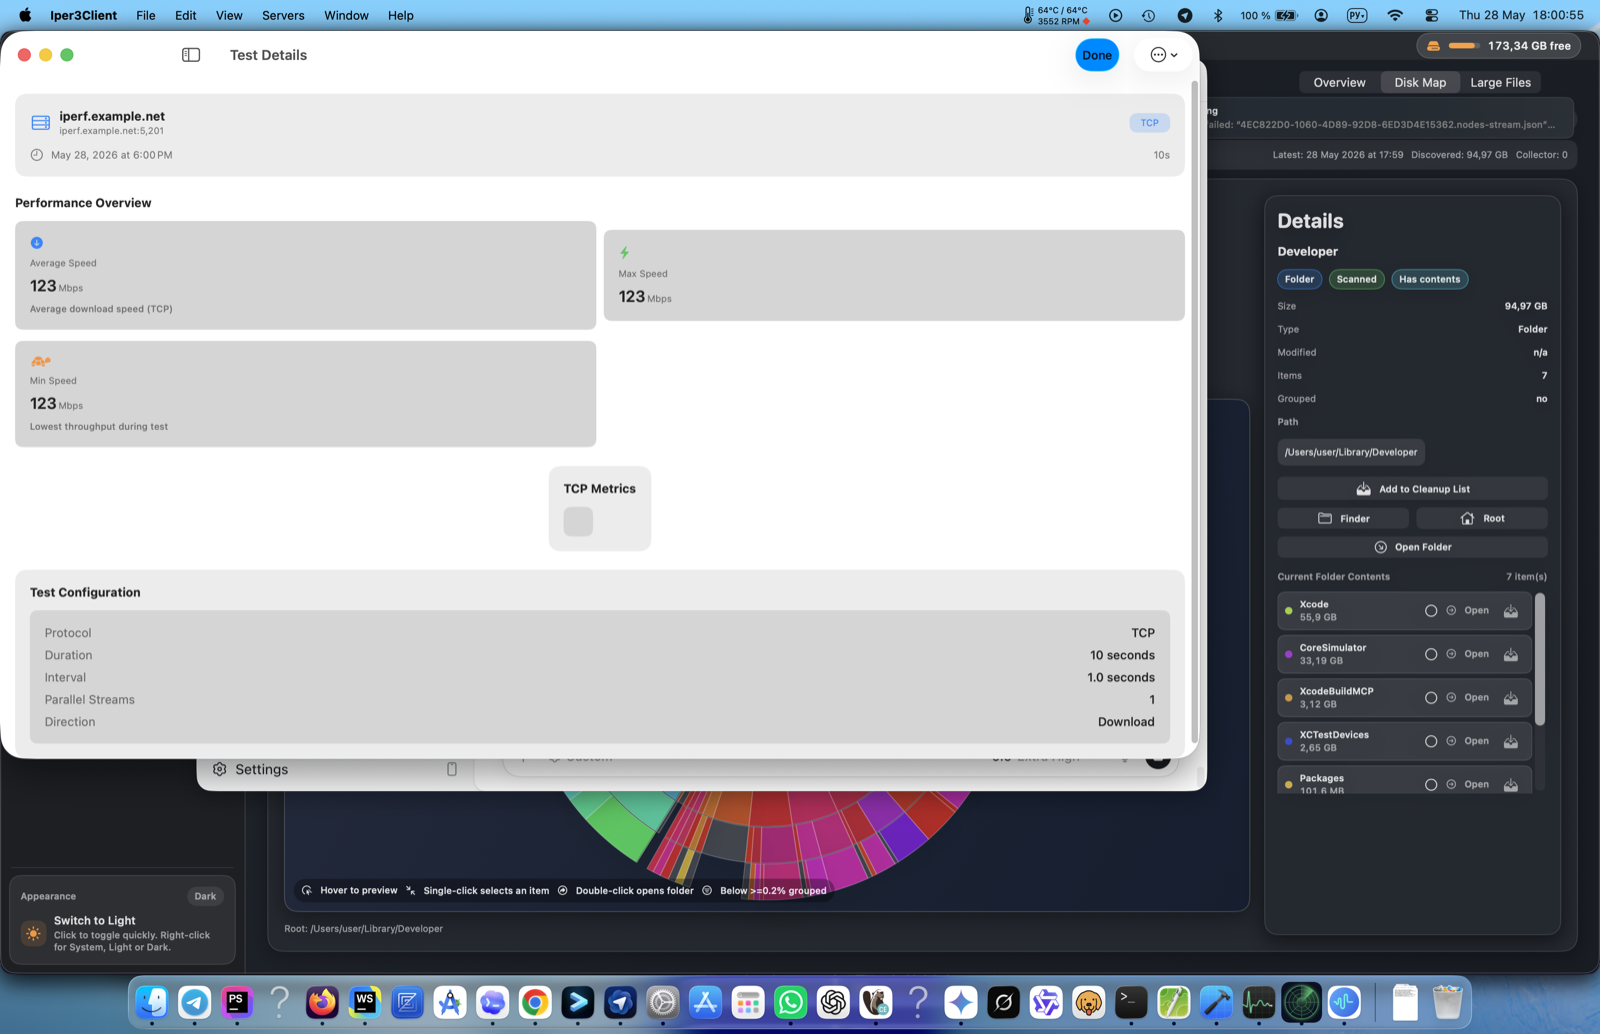Open Telegram from the Dock
Image resolution: width=1600 pixels, height=1034 pixels.
click(x=194, y=1001)
